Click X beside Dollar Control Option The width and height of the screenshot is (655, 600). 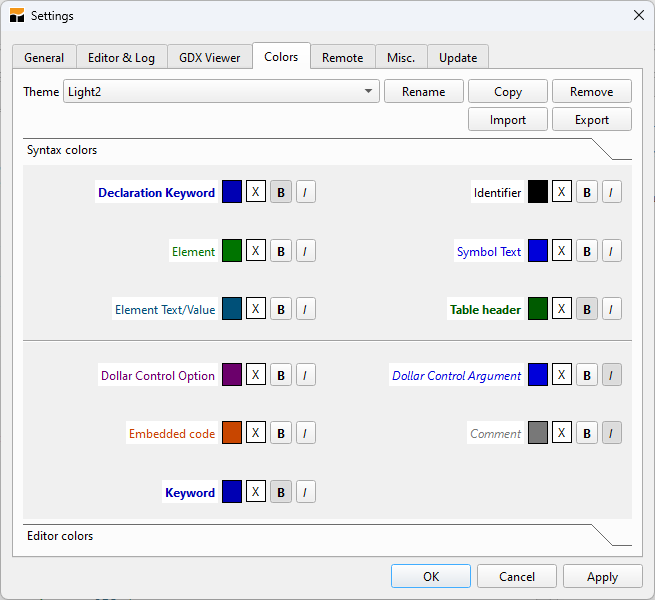(x=256, y=375)
